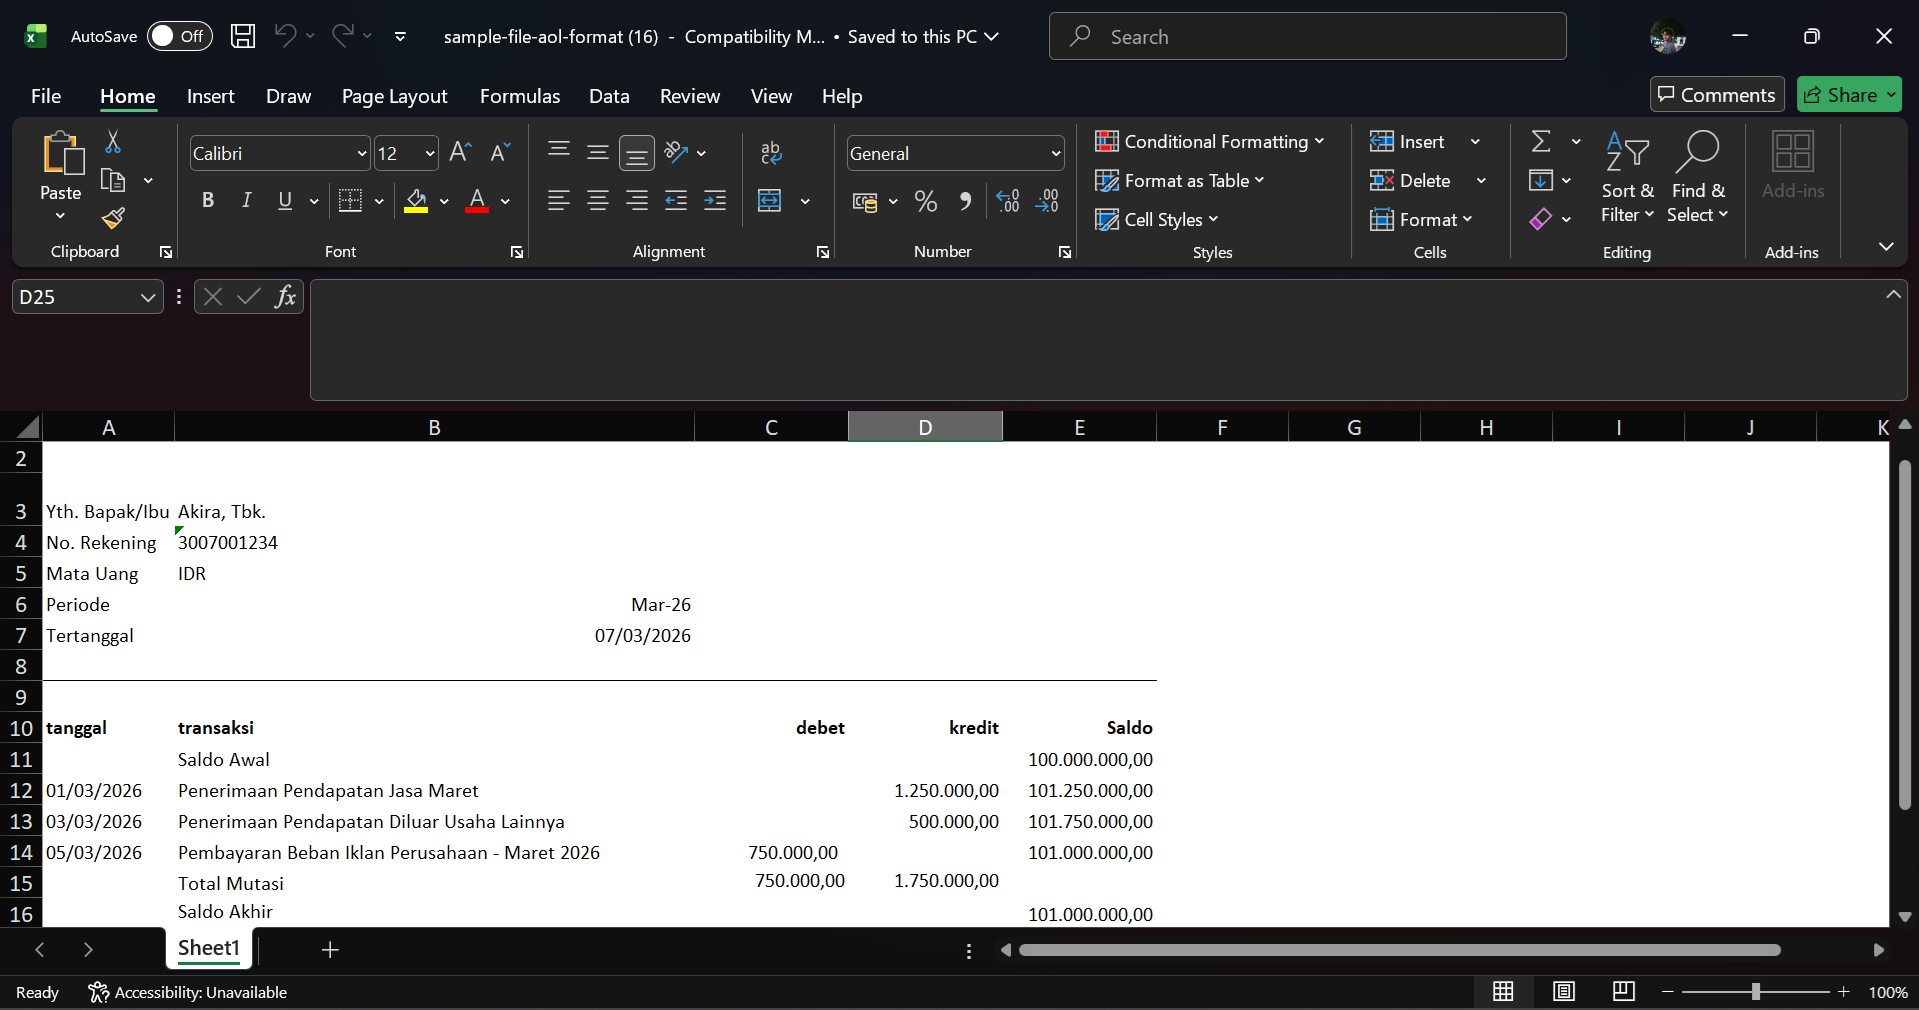
Task: Click the Format Painter brush icon
Action: (113, 218)
